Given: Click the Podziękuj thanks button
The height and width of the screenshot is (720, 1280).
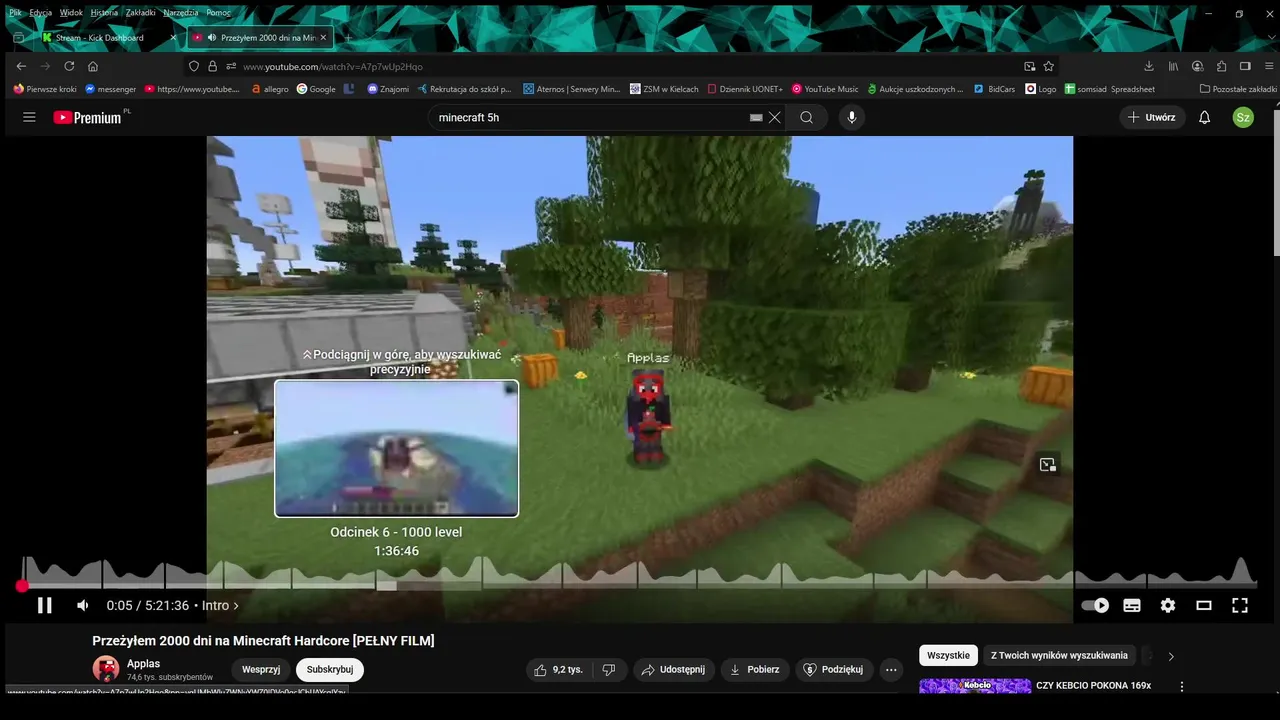Looking at the screenshot, I should click(834, 669).
